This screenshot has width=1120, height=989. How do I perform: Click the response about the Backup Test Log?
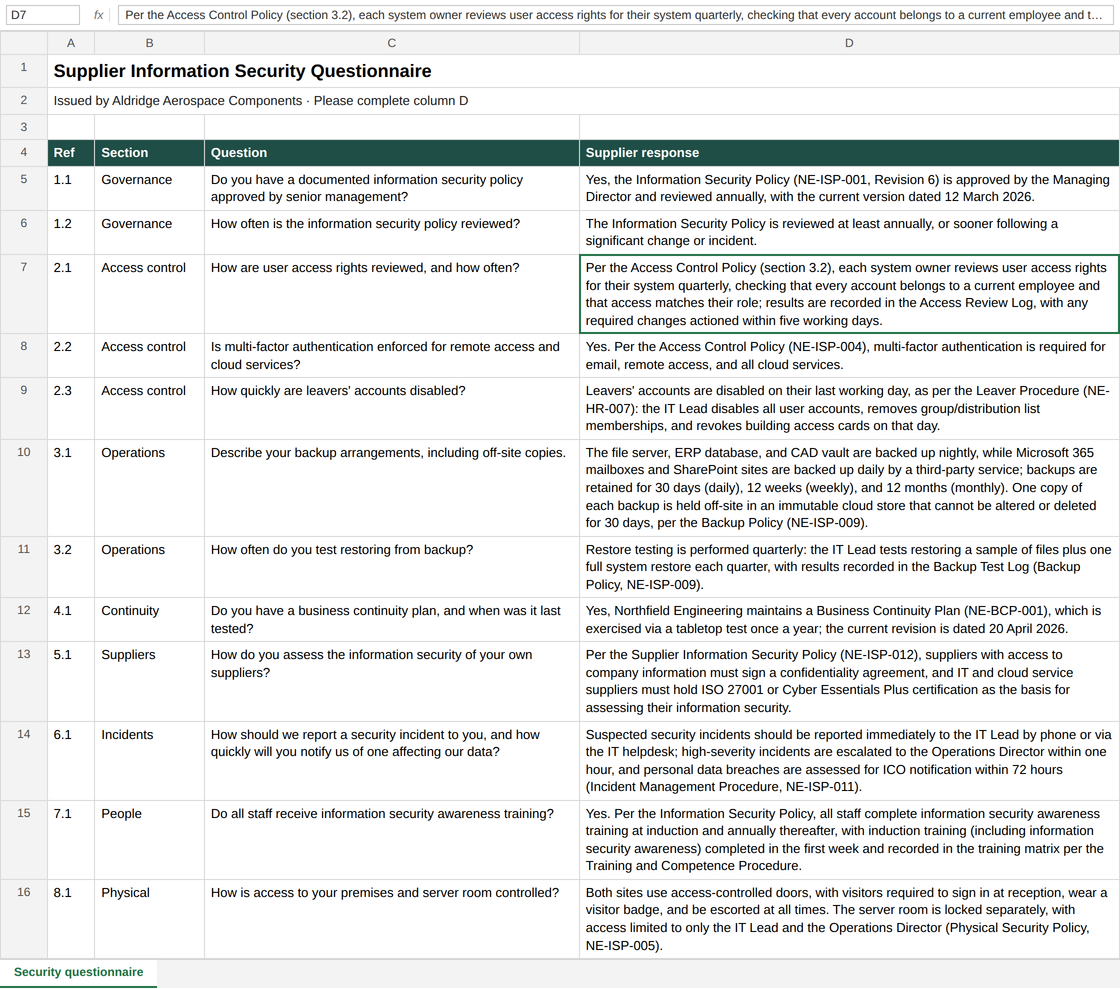pyautogui.click(x=849, y=567)
